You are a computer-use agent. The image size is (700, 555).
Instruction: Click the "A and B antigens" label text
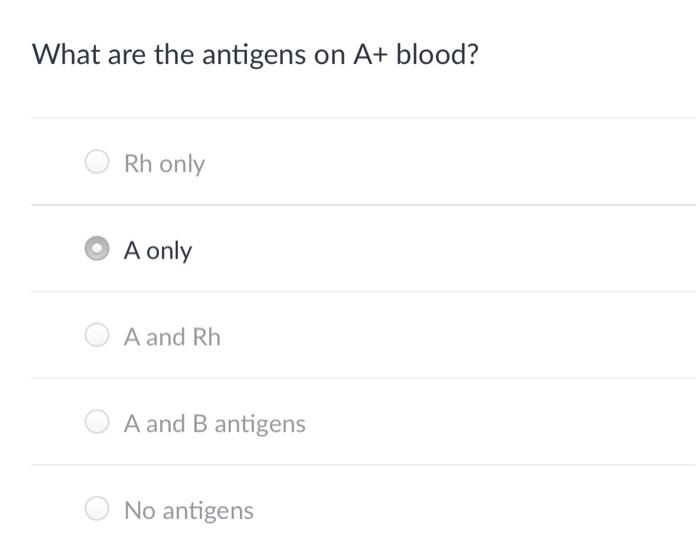[x=215, y=424]
